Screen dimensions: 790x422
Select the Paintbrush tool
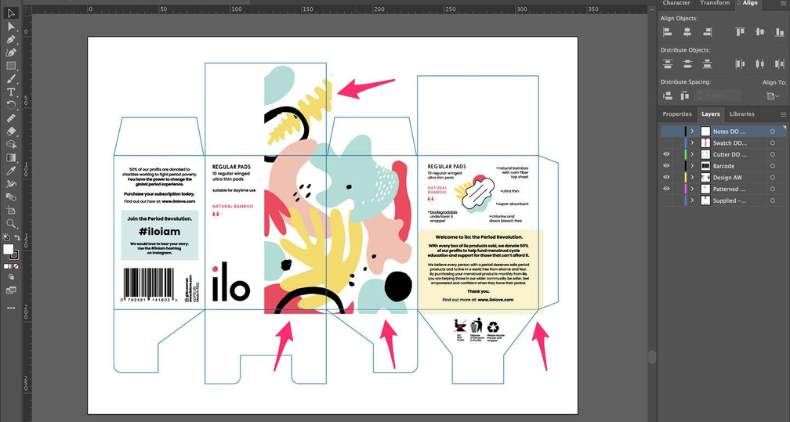[x=11, y=79]
